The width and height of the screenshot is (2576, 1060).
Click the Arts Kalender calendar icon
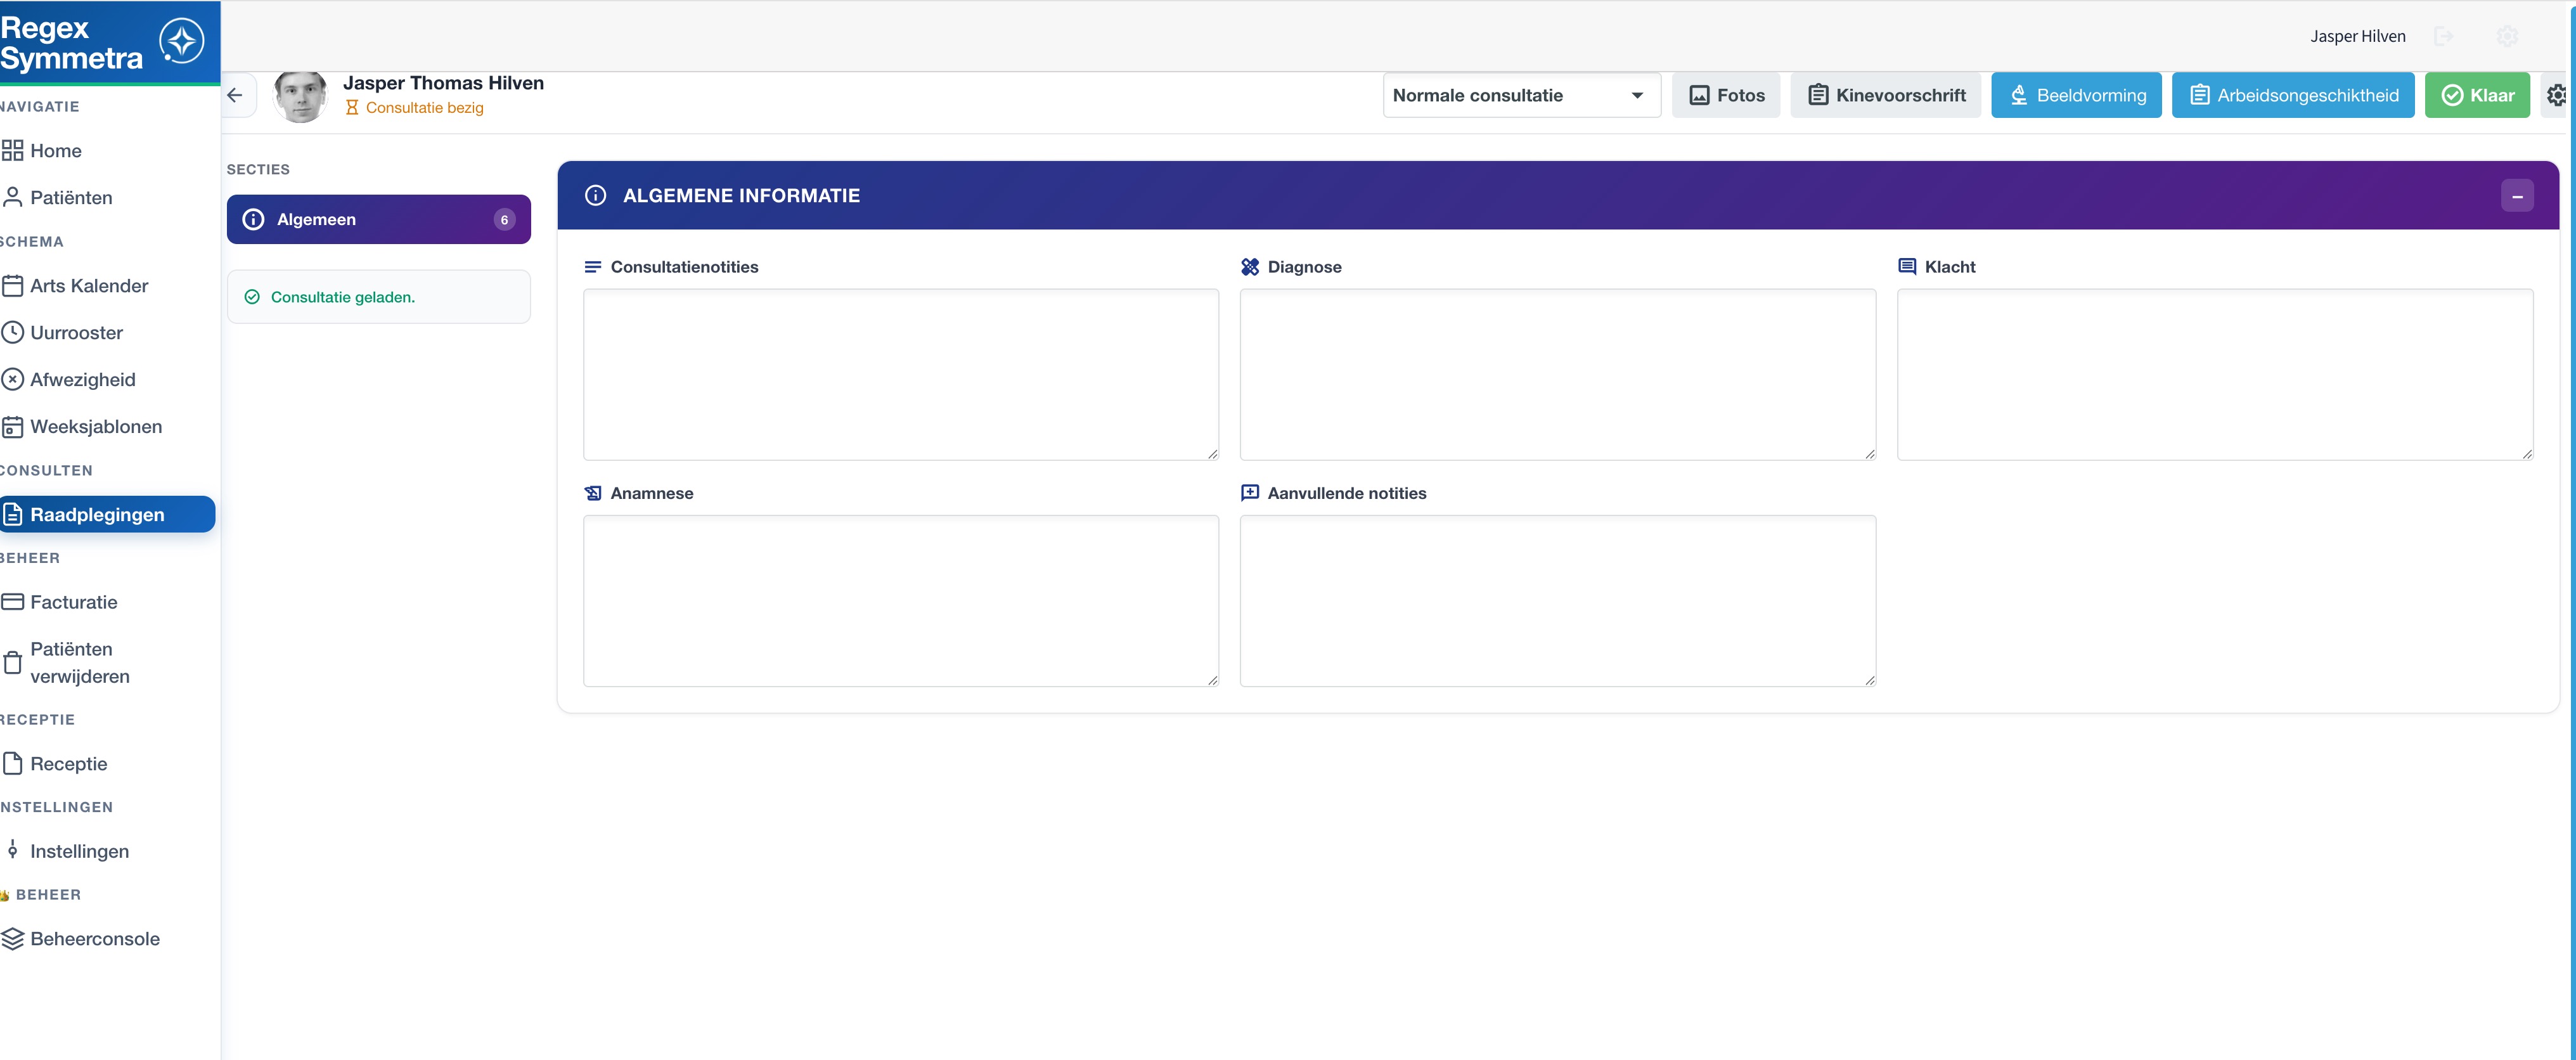[12, 286]
